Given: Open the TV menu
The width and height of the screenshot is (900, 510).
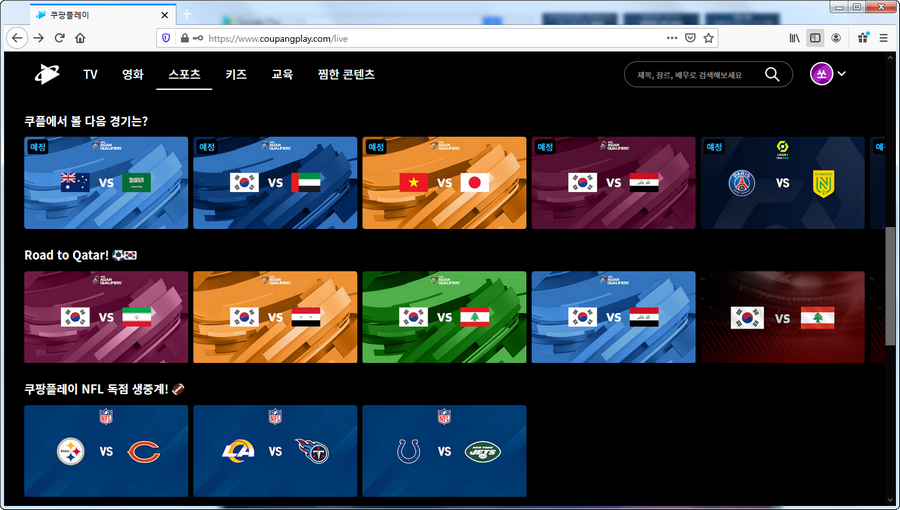Looking at the screenshot, I should 90,75.
